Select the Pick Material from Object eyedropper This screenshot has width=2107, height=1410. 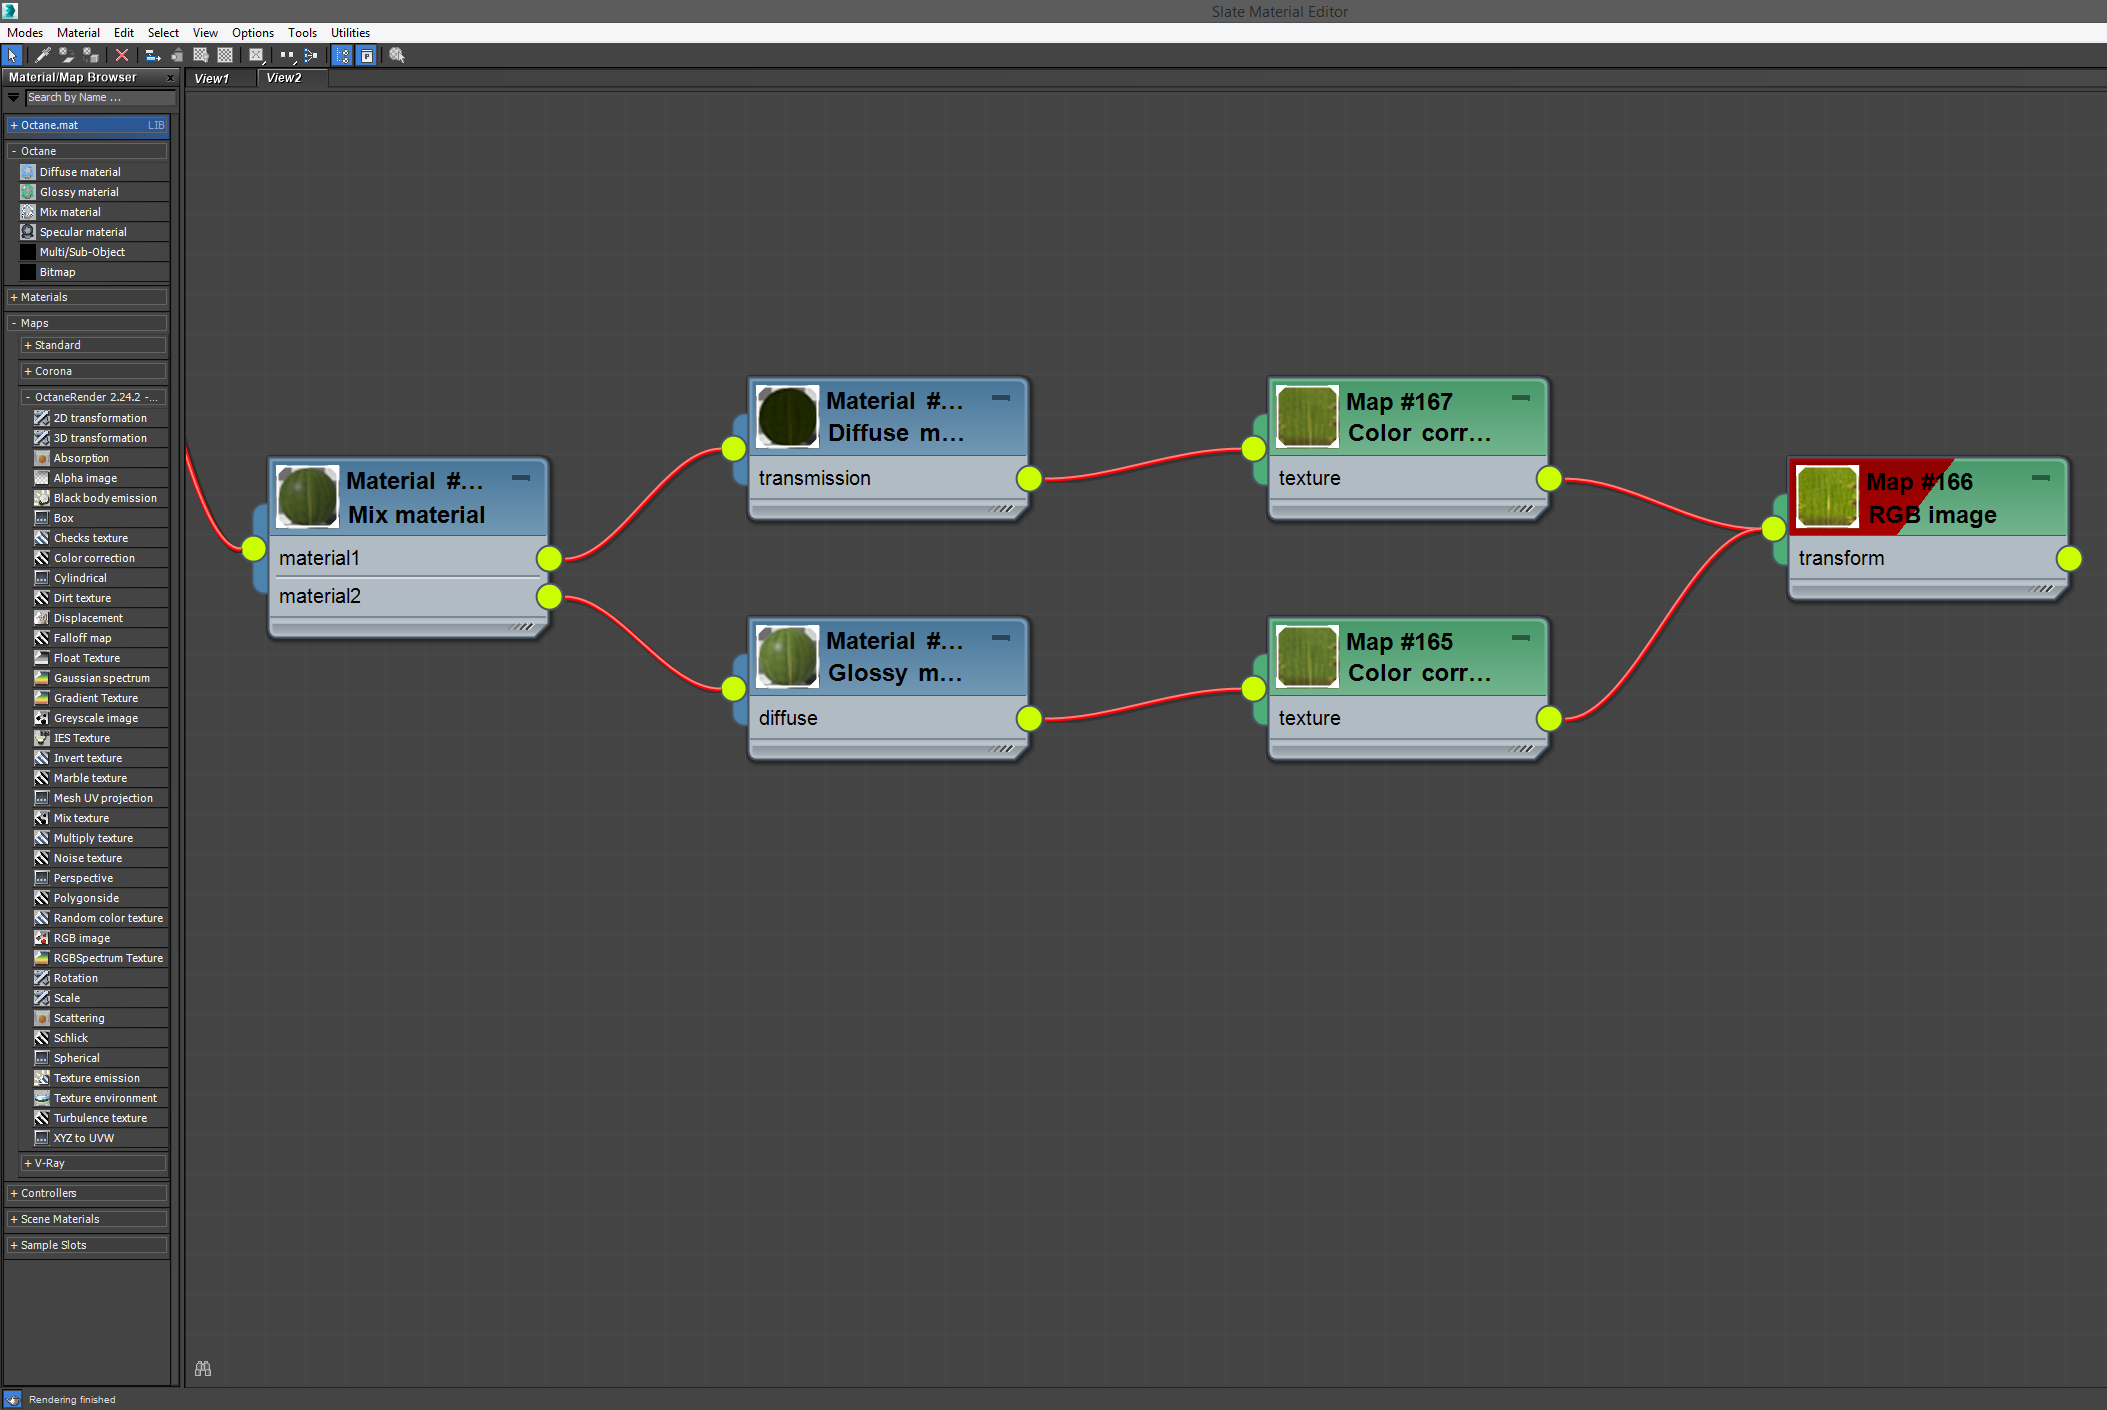[43, 56]
